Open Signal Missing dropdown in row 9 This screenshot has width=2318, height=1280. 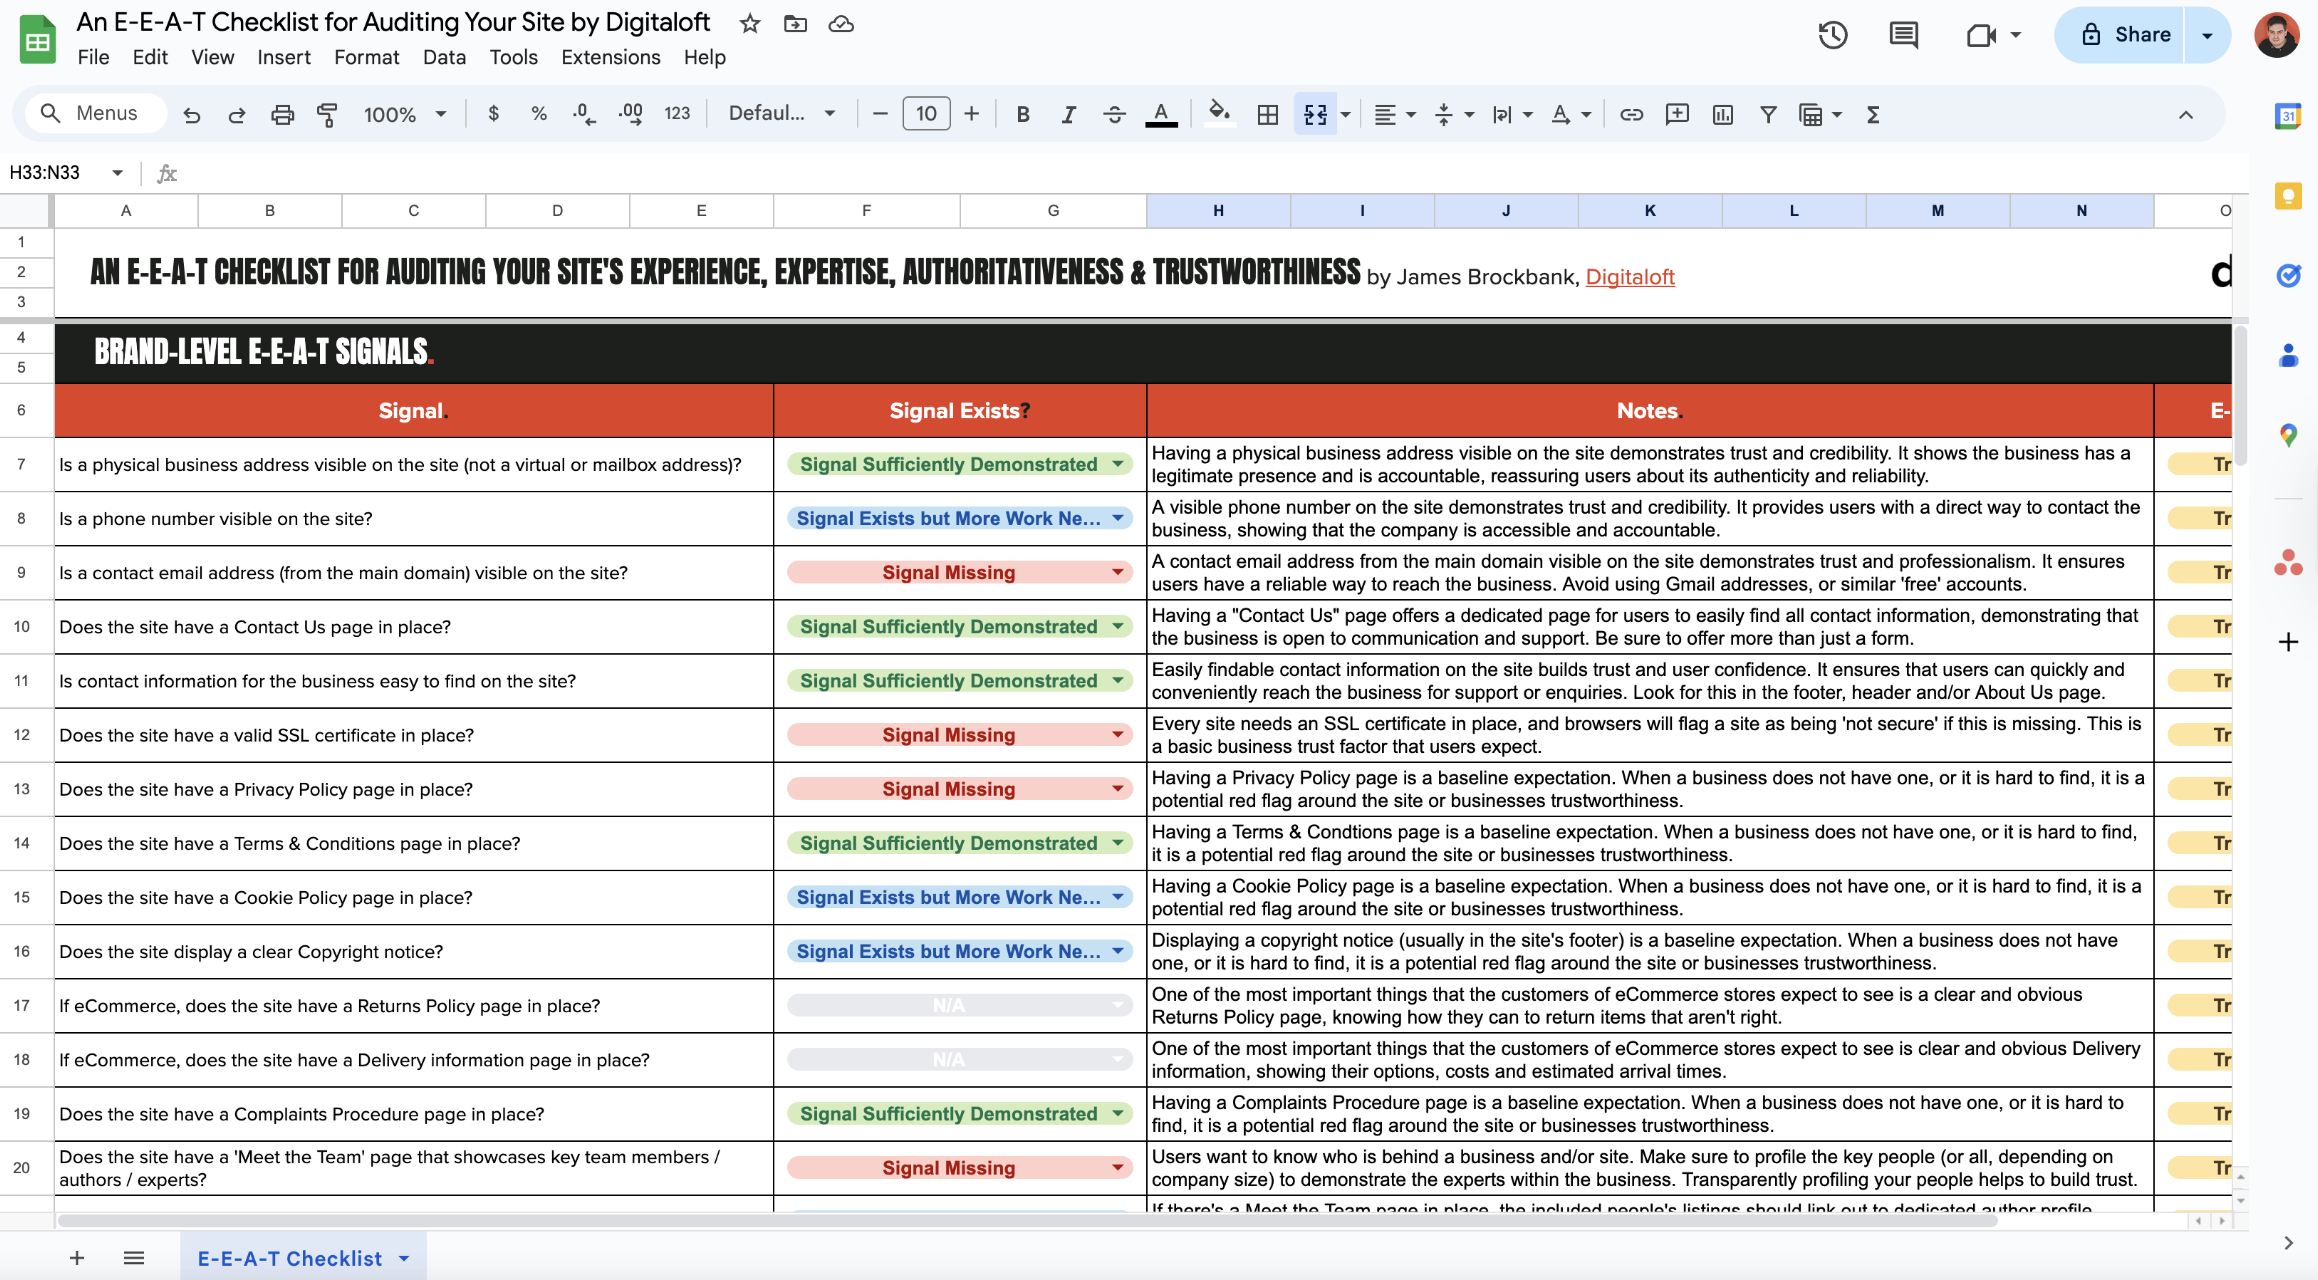tap(1117, 572)
